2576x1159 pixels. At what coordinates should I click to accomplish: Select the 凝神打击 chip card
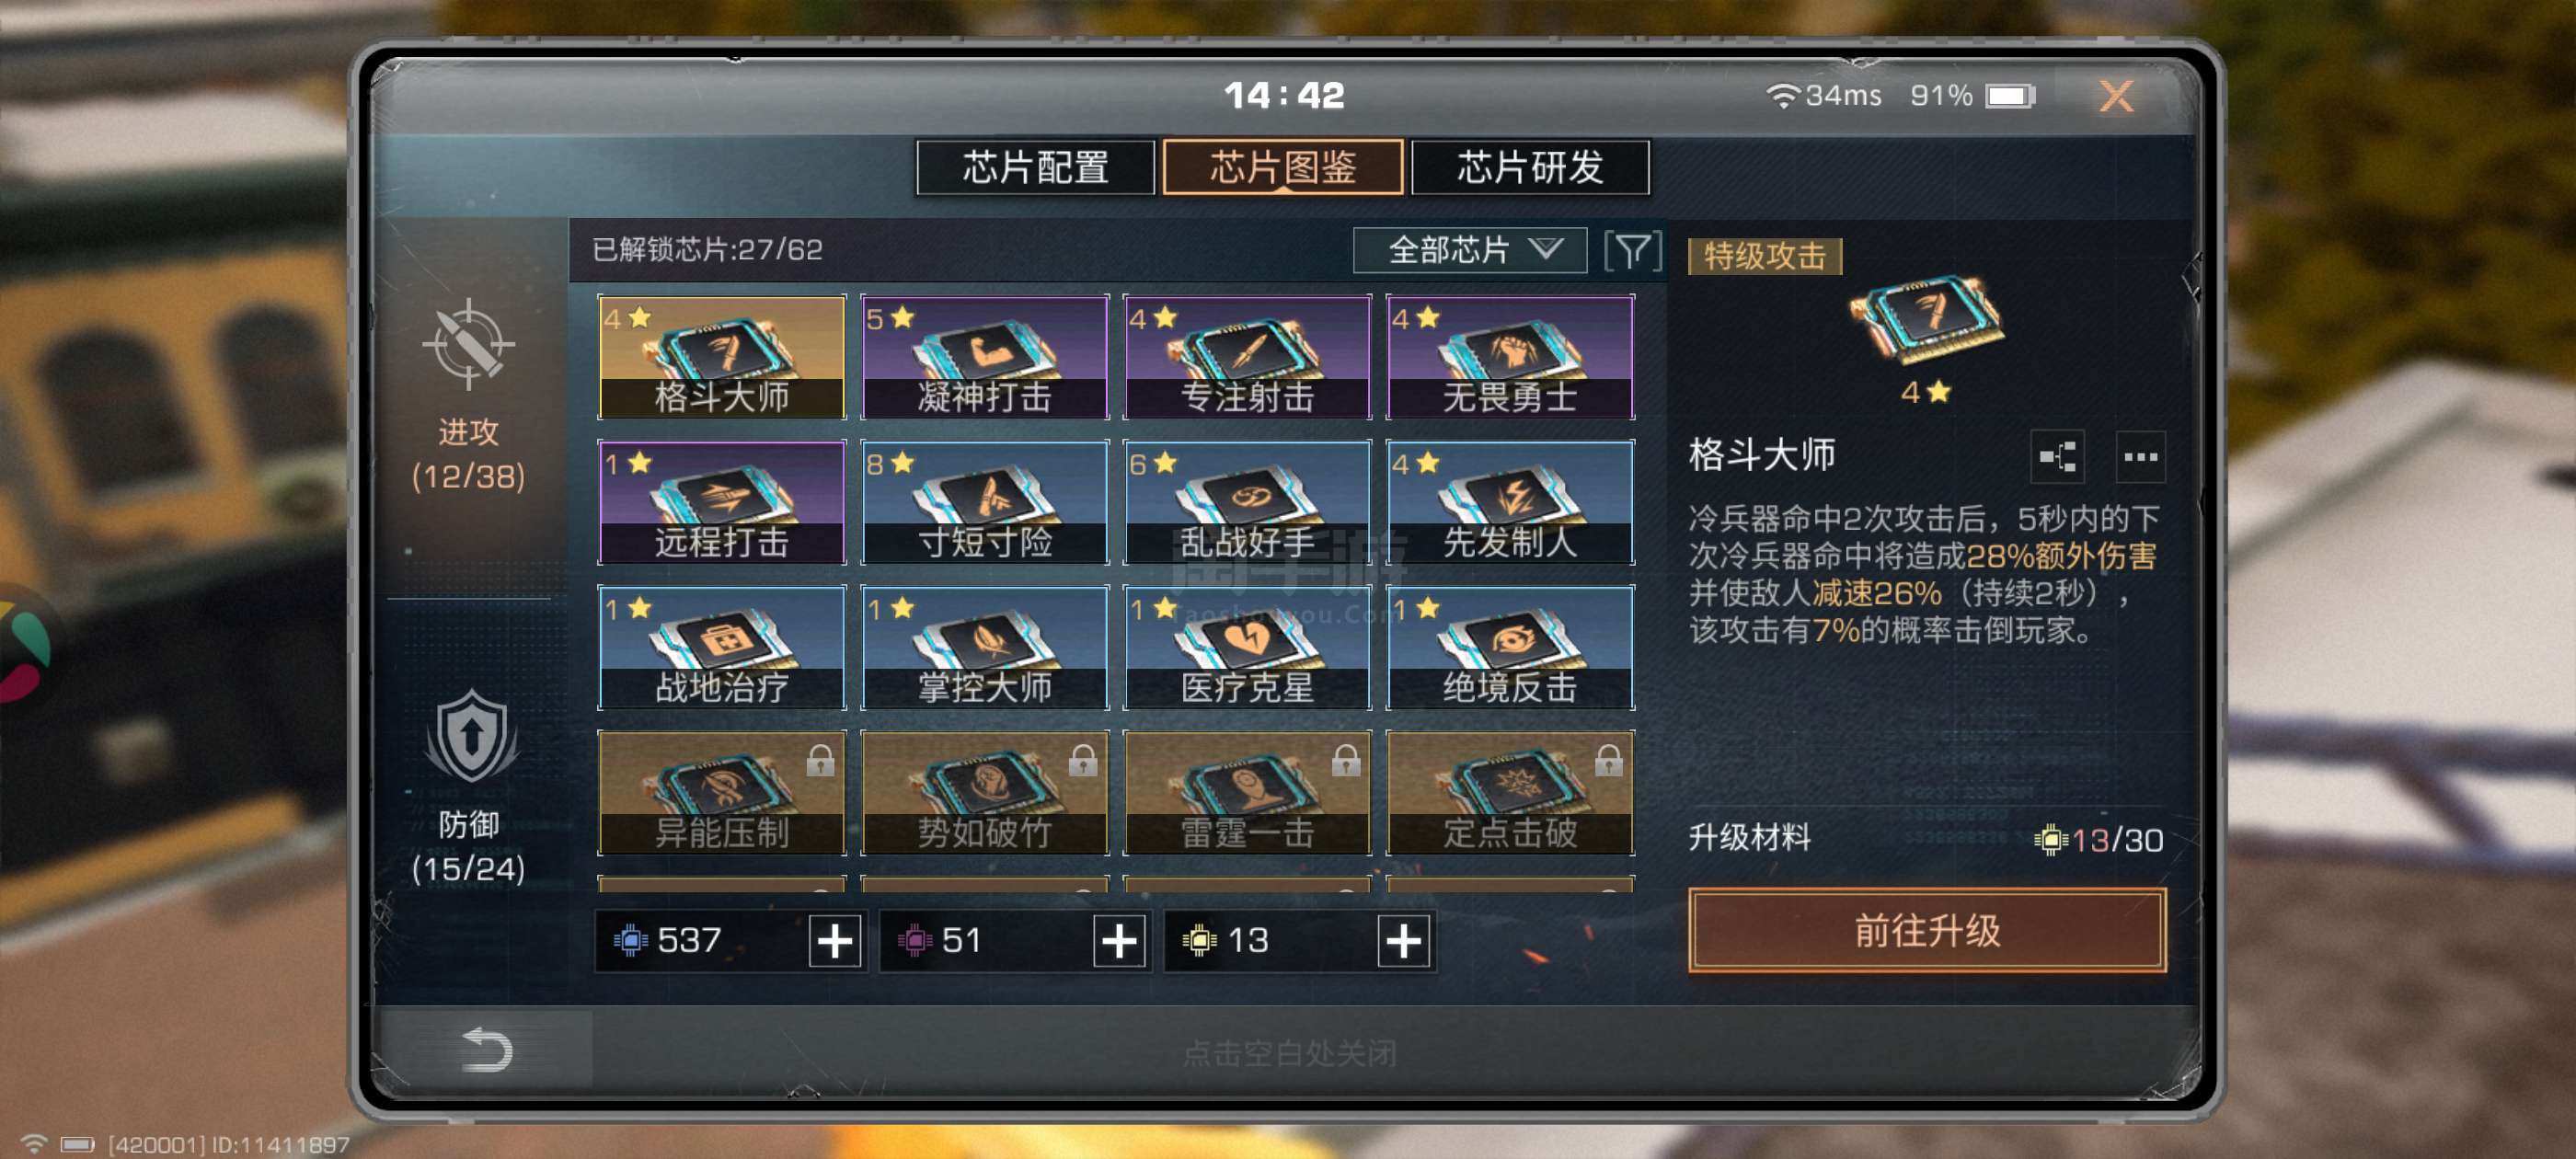click(x=984, y=357)
